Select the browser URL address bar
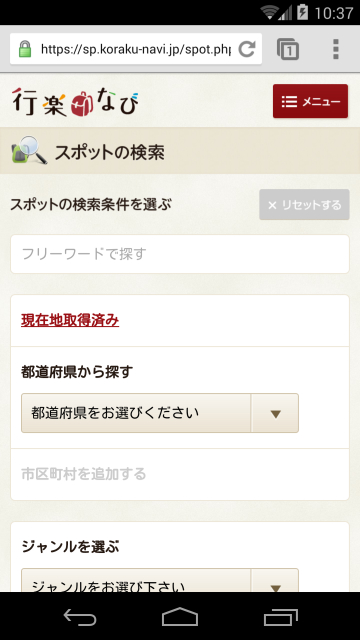This screenshot has width=360, height=640. 136,49
